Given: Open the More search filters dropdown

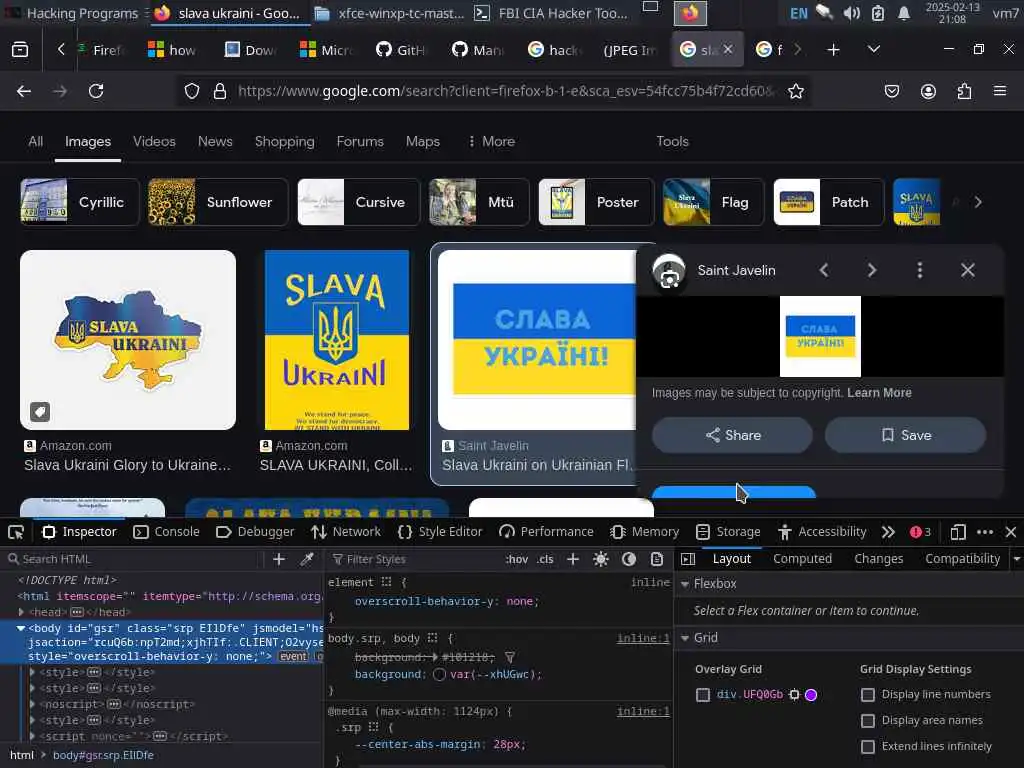Looking at the screenshot, I should [492, 142].
